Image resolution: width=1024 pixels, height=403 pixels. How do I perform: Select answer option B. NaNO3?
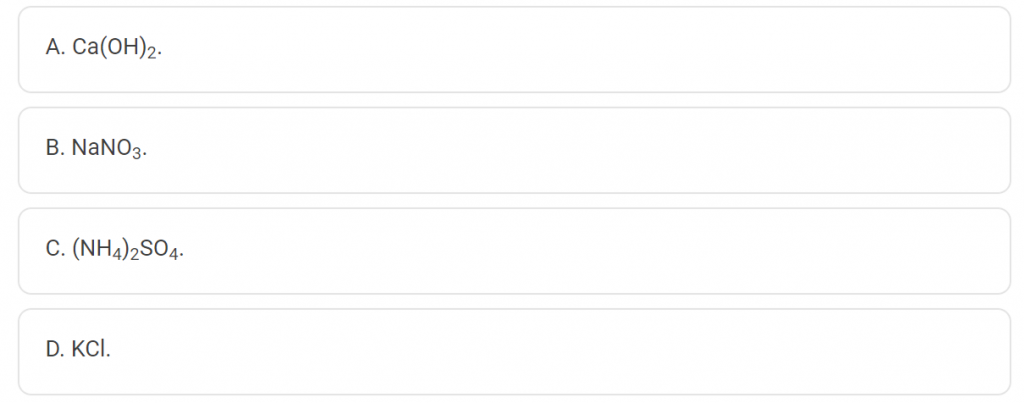pyautogui.click(x=514, y=150)
